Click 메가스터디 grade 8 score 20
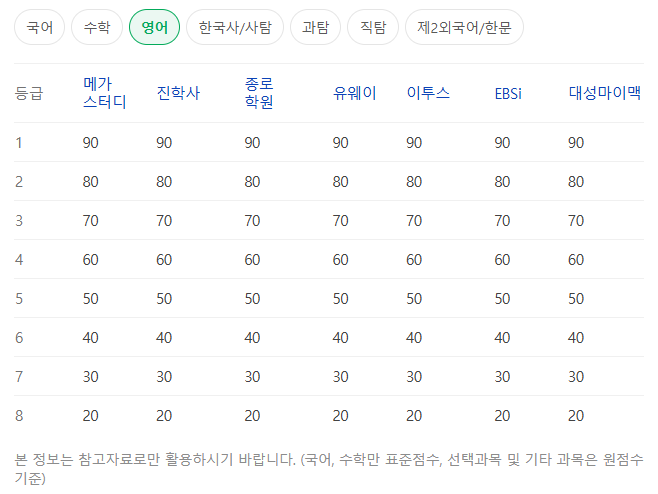The image size is (658, 494). (91, 416)
